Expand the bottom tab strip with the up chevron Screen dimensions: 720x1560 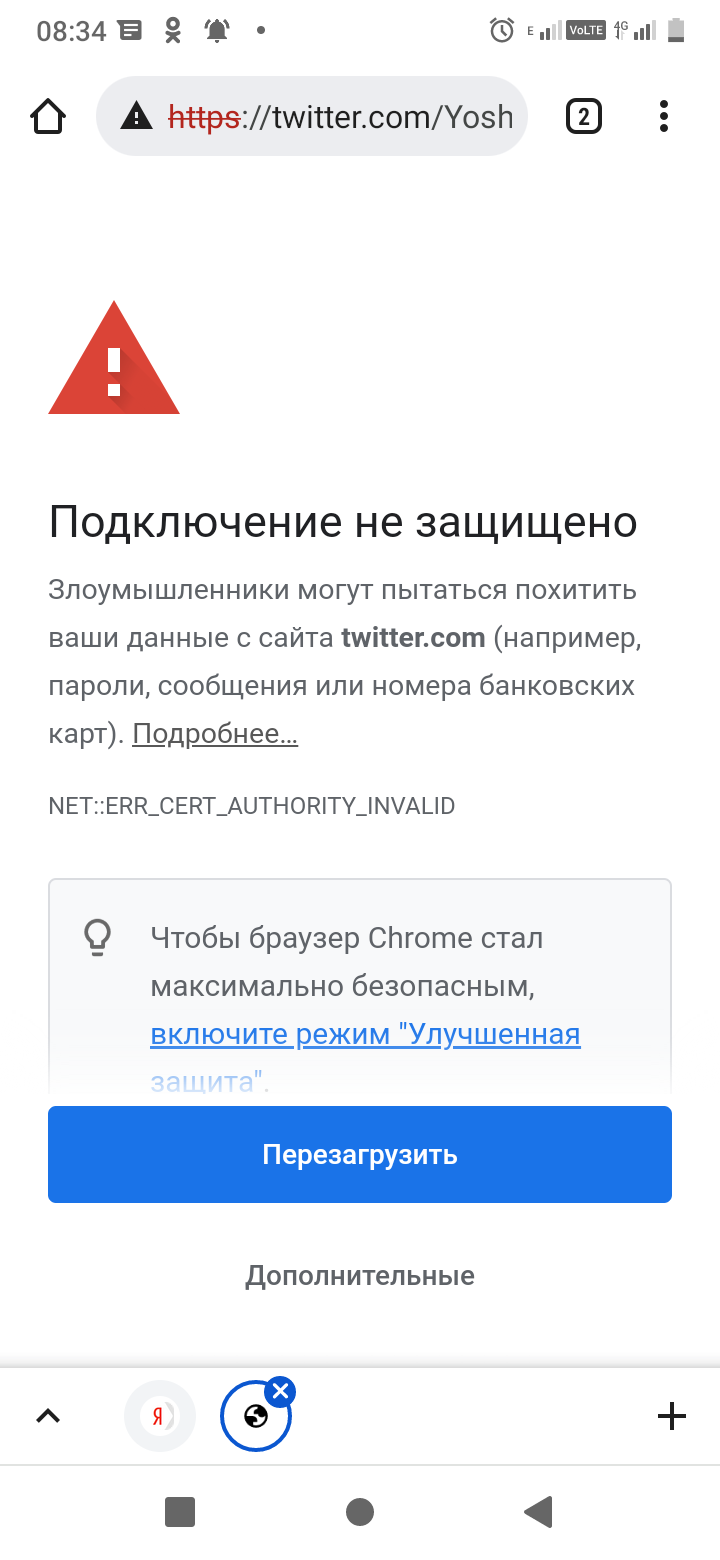coord(48,1415)
